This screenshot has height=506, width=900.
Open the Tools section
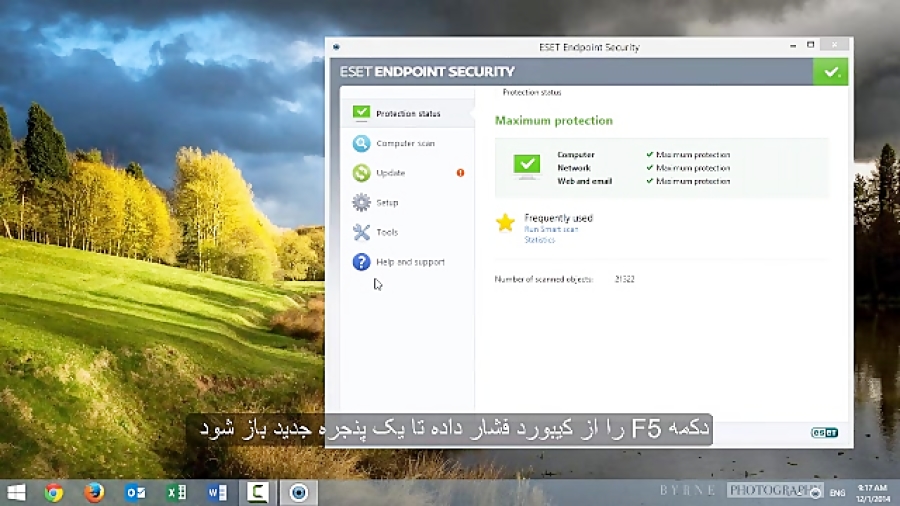click(387, 232)
